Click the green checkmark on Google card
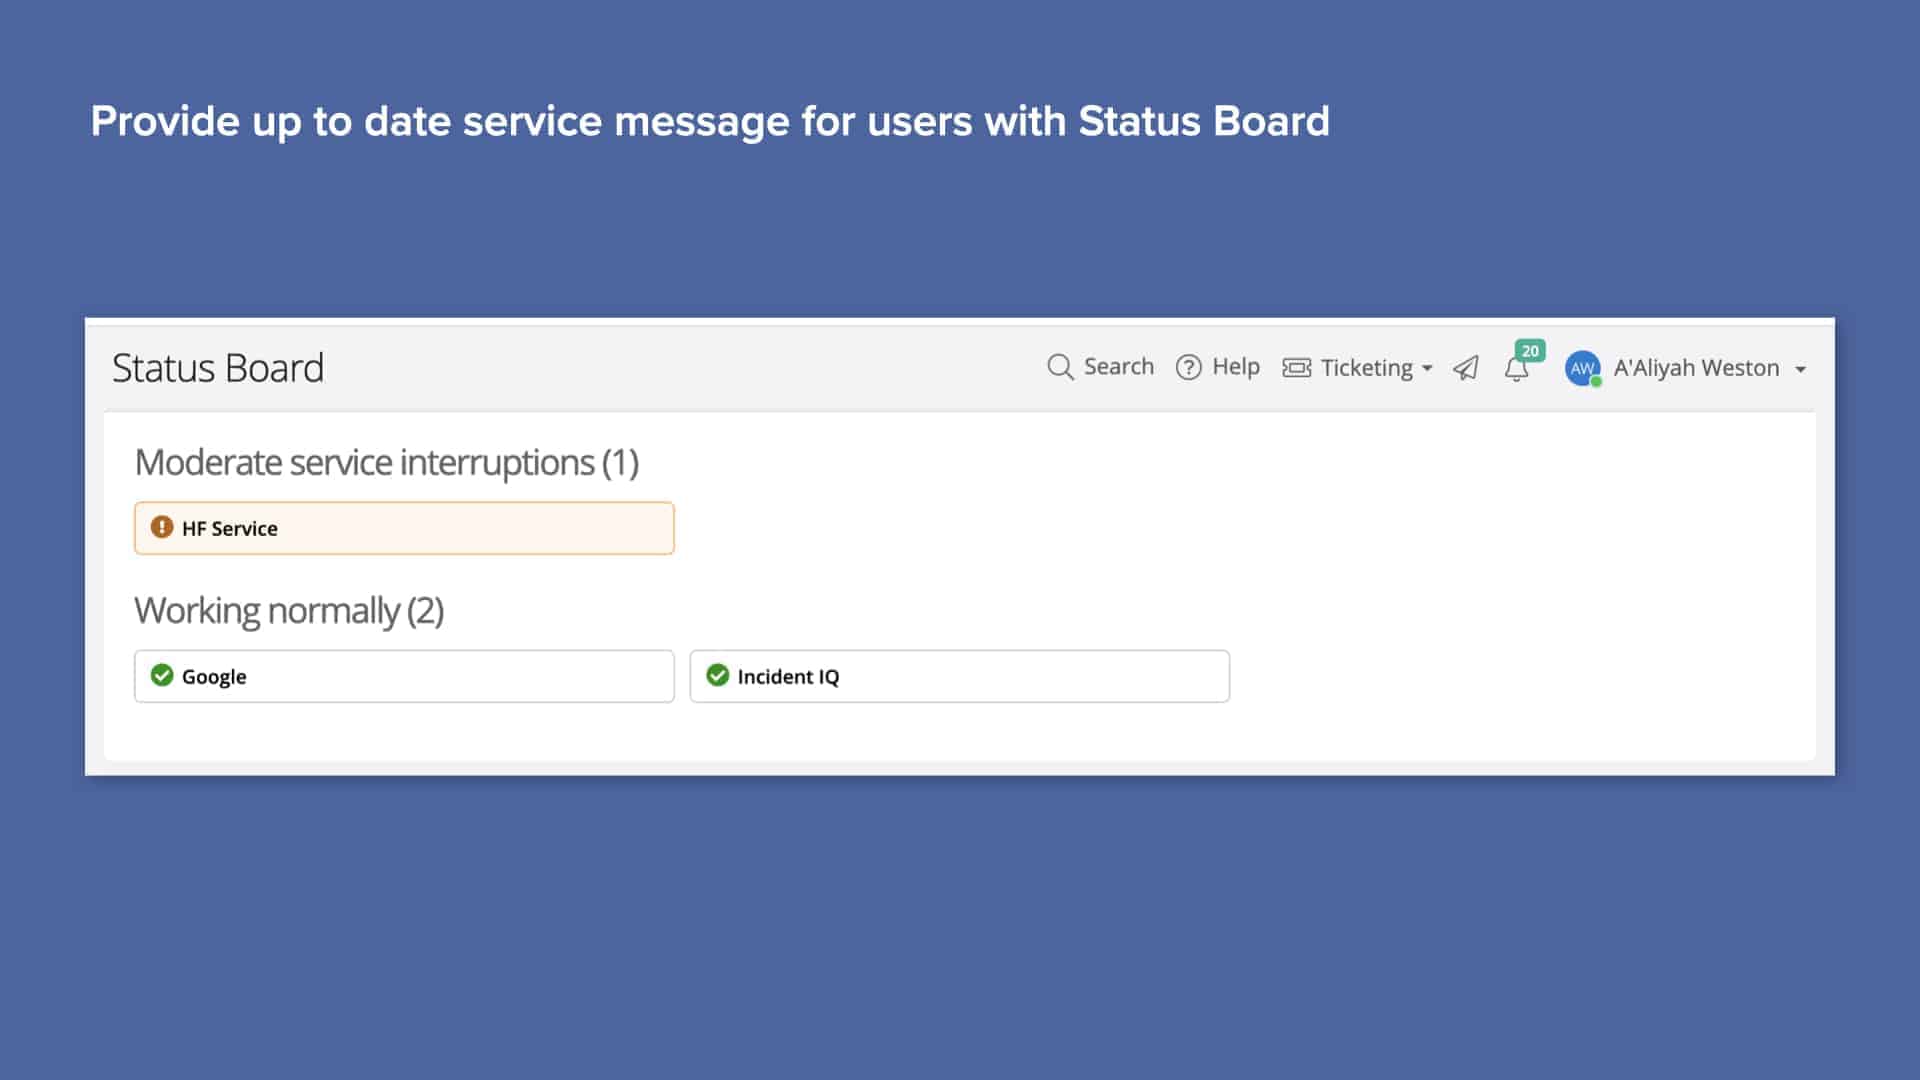The height and width of the screenshot is (1080, 1920). pos(163,675)
